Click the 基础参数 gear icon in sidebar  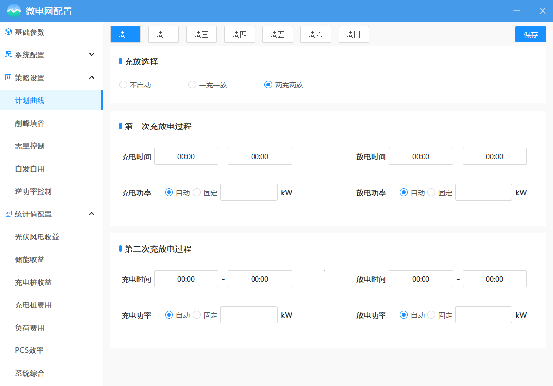(x=8, y=32)
